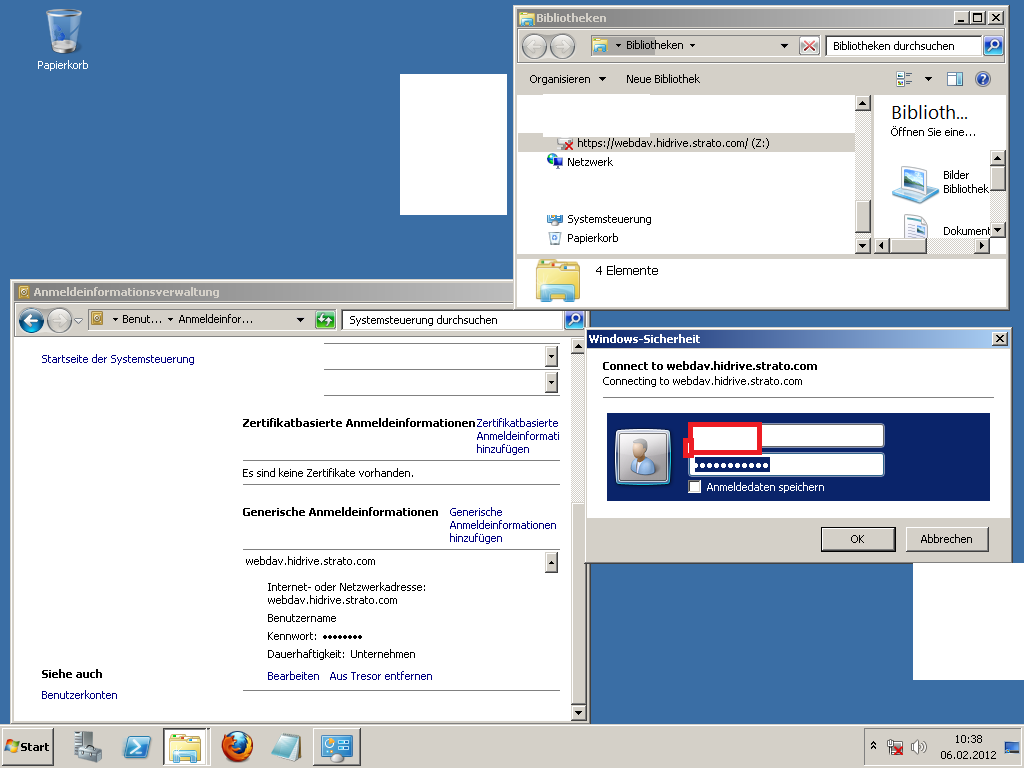Viewport: 1024px width, 768px height.
Task: Collapse the webdav.hidrive.strato.com credential entry
Action: [x=552, y=562]
